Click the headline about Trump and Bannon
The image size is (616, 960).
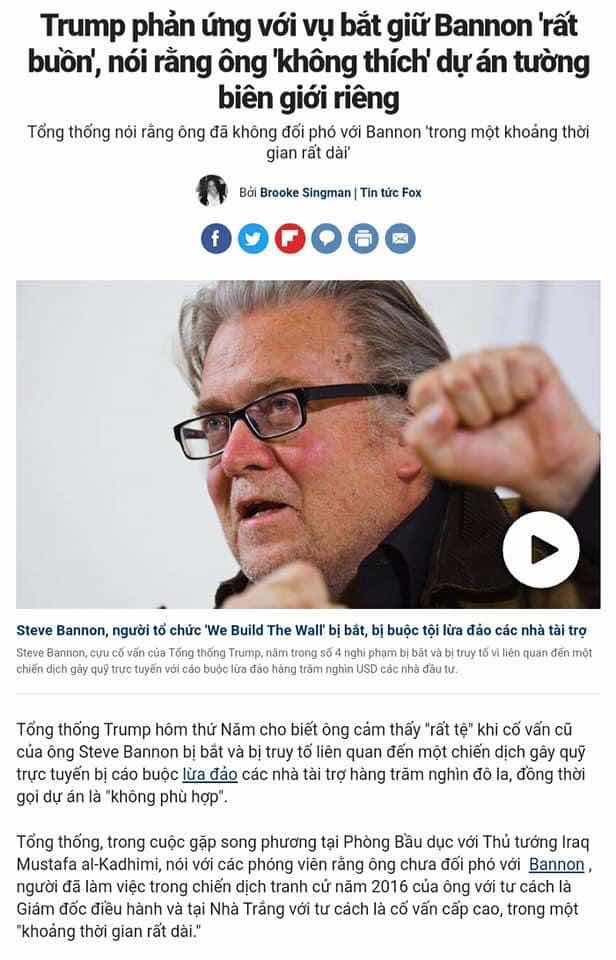[309, 62]
